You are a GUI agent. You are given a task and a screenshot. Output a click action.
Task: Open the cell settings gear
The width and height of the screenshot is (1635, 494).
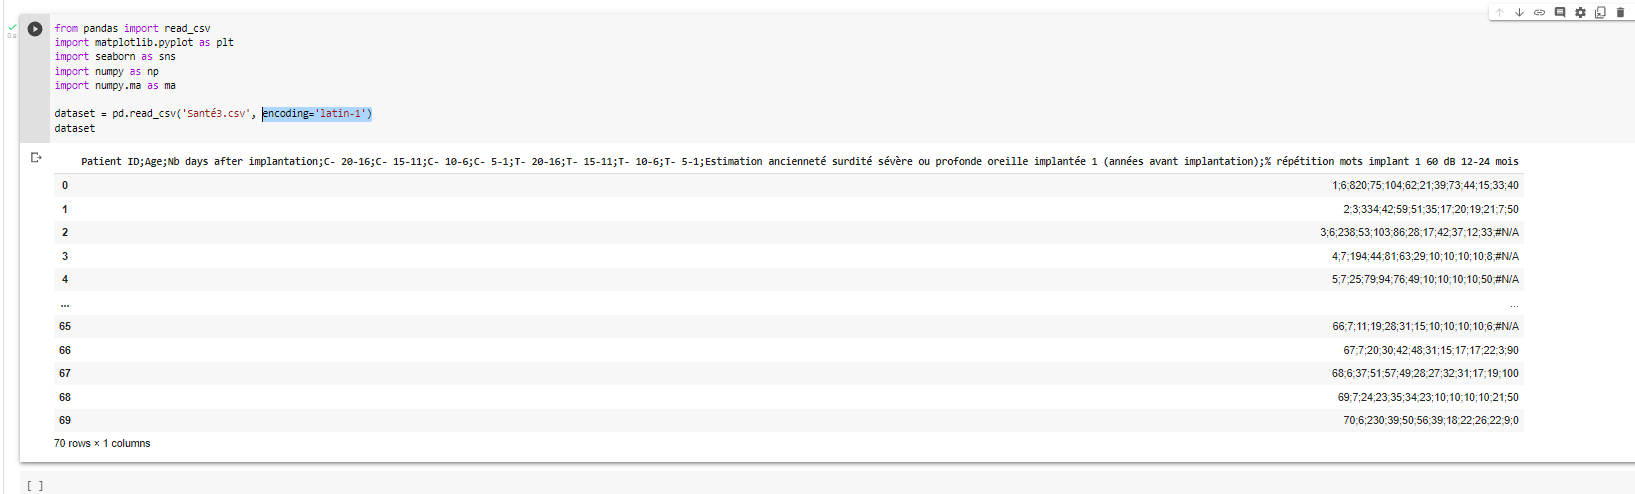click(1580, 13)
